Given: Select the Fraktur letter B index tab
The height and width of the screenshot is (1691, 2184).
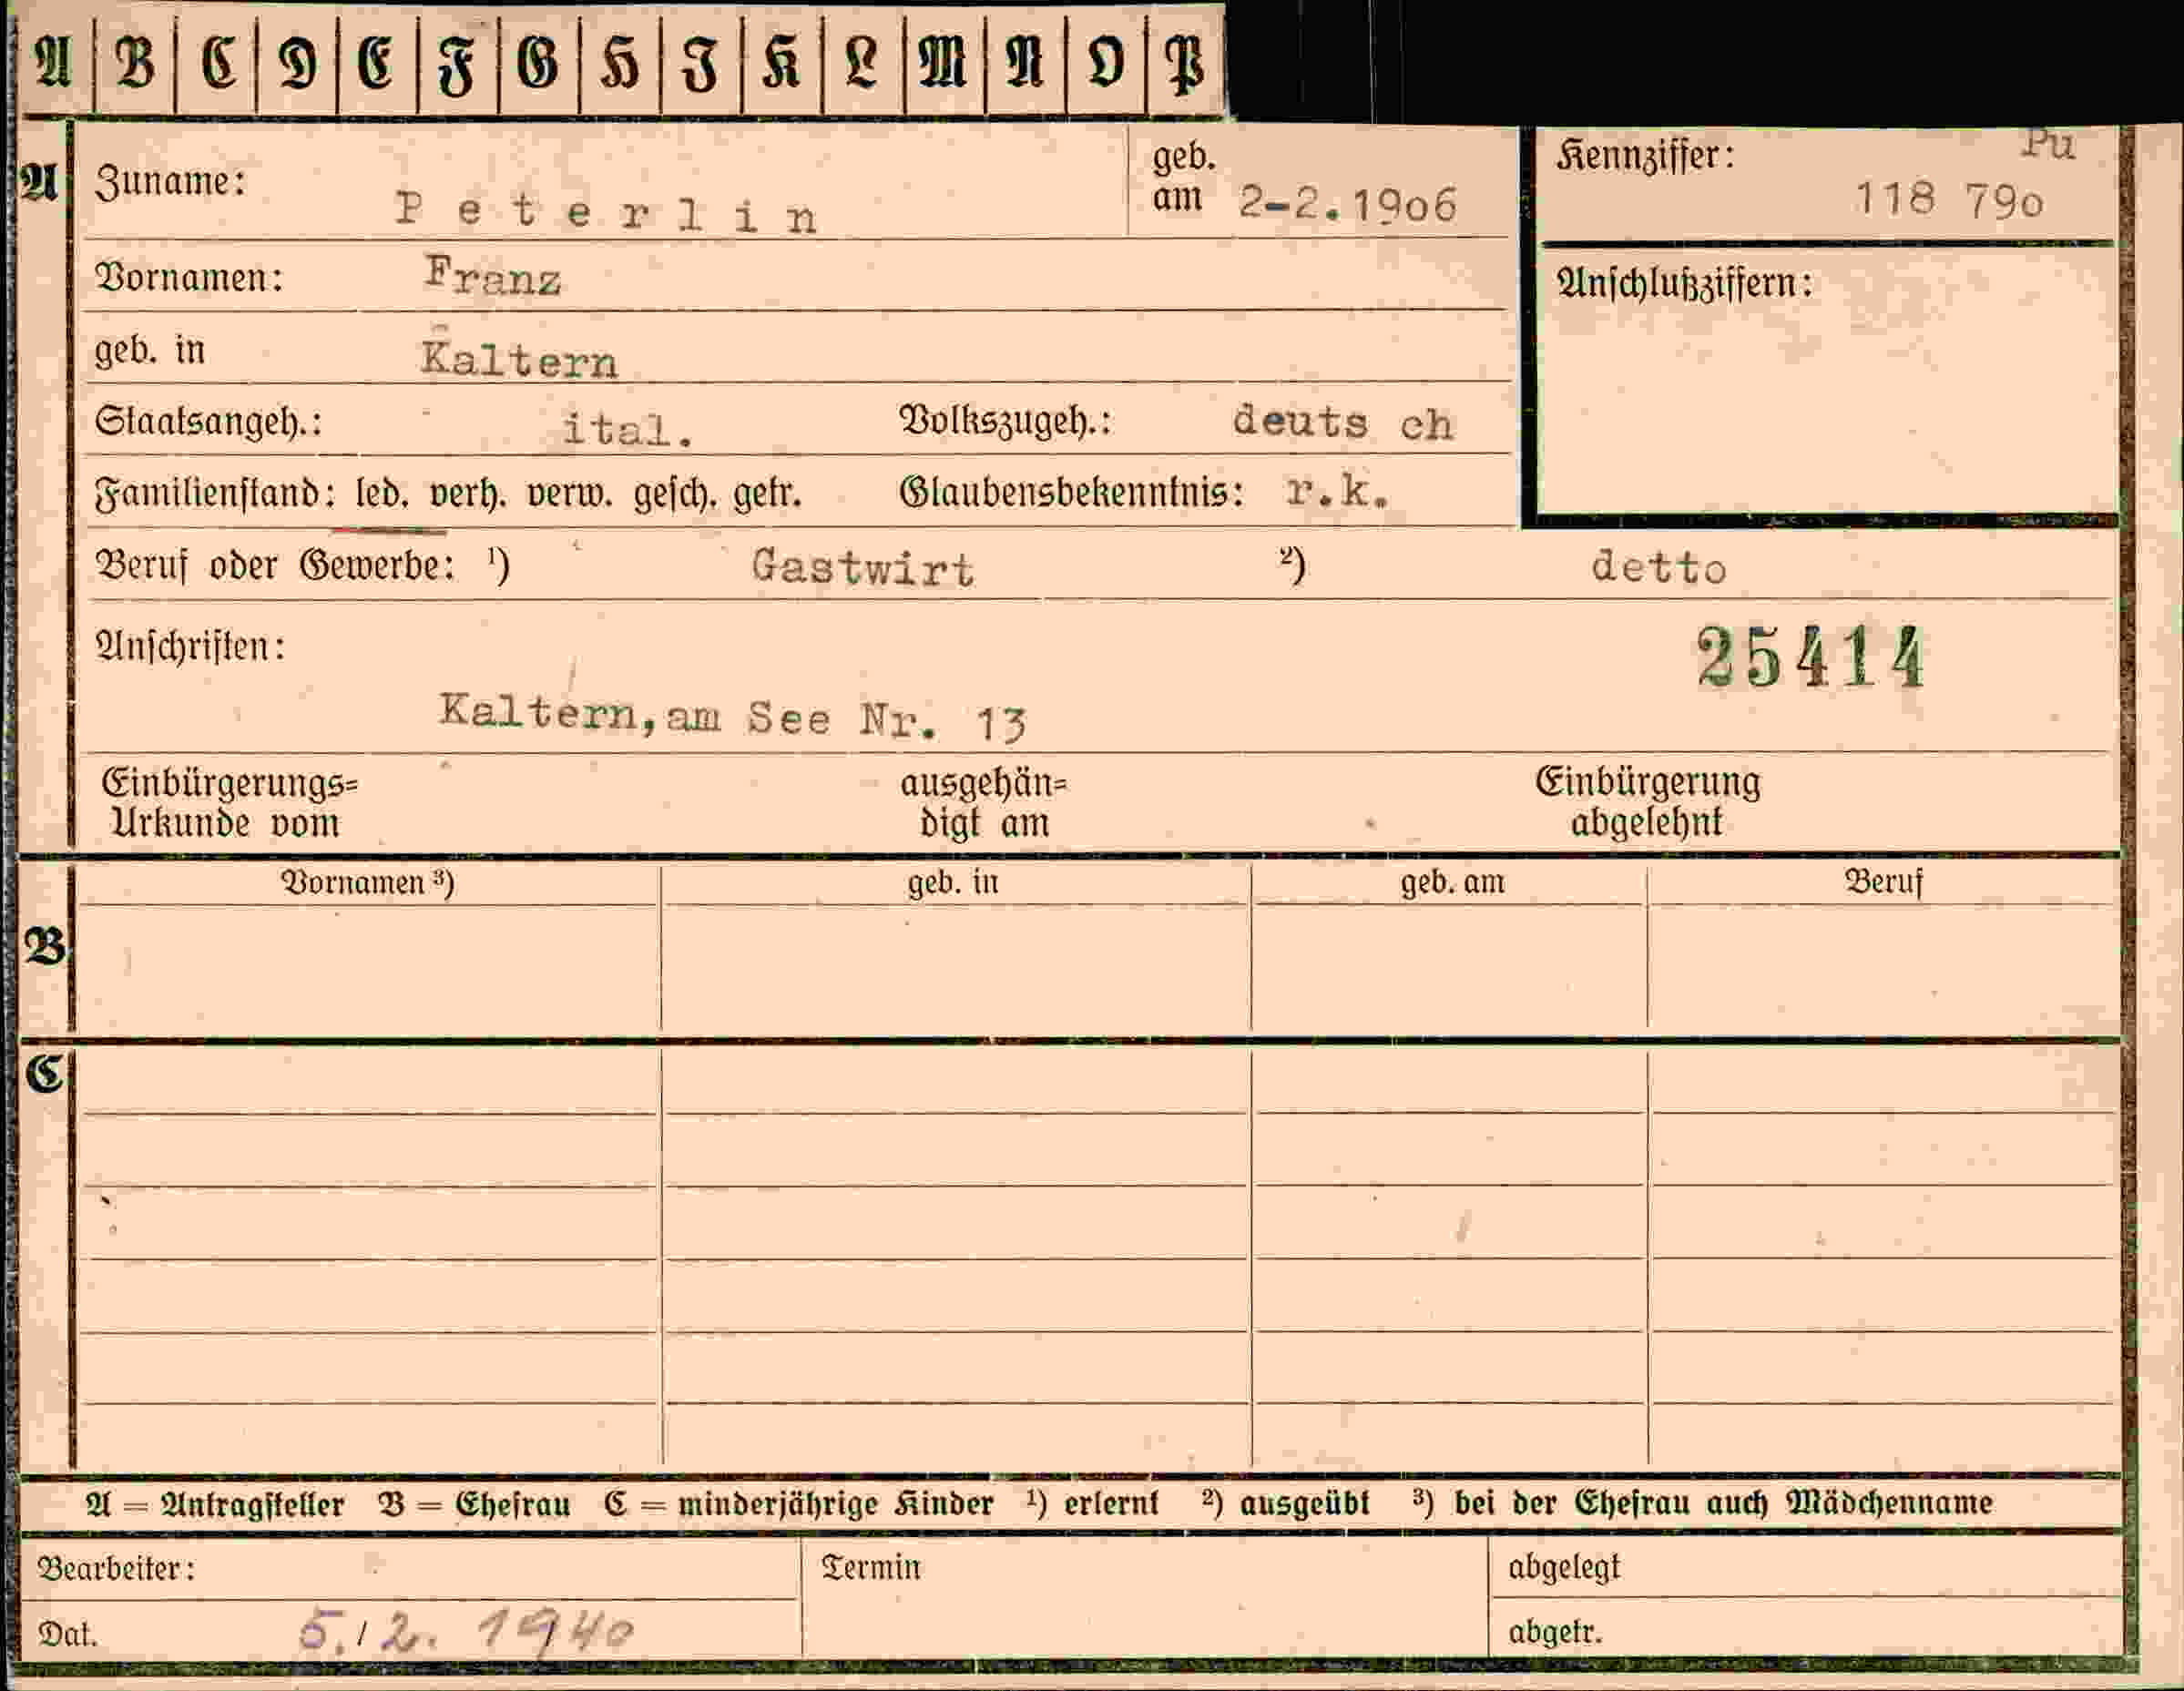Looking at the screenshot, I should click(x=135, y=63).
